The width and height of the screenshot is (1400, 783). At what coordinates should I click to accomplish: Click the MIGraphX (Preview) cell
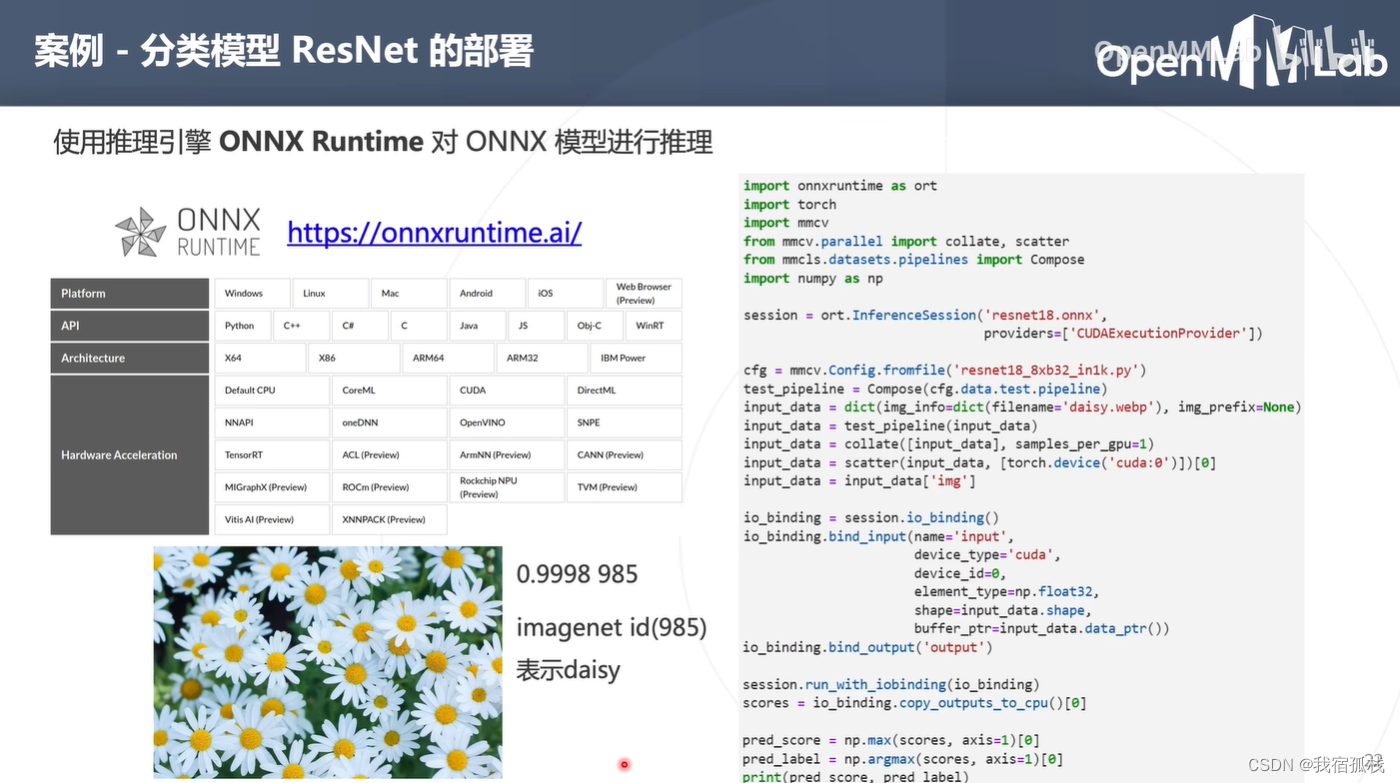(x=272, y=487)
